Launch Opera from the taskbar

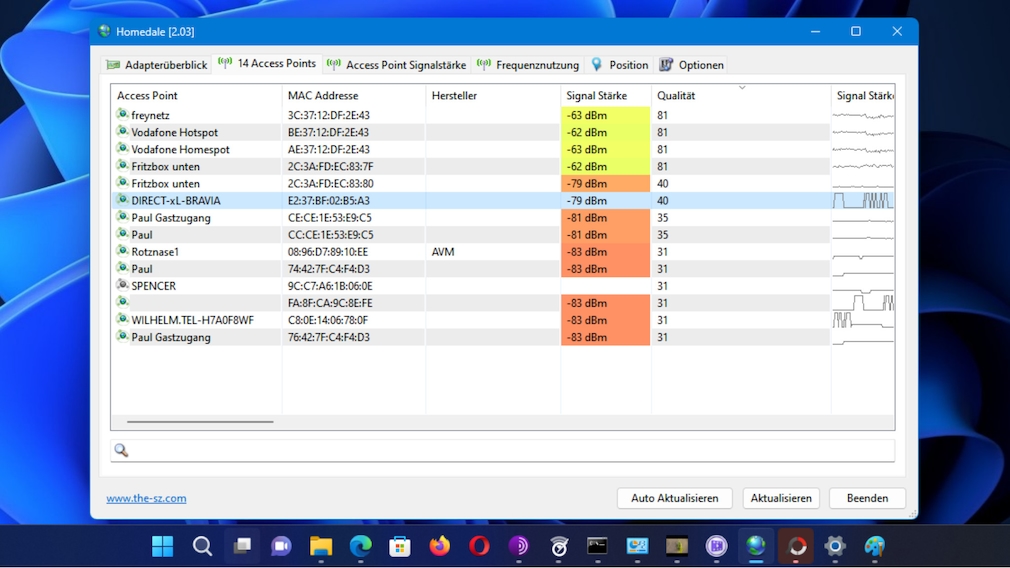point(479,546)
